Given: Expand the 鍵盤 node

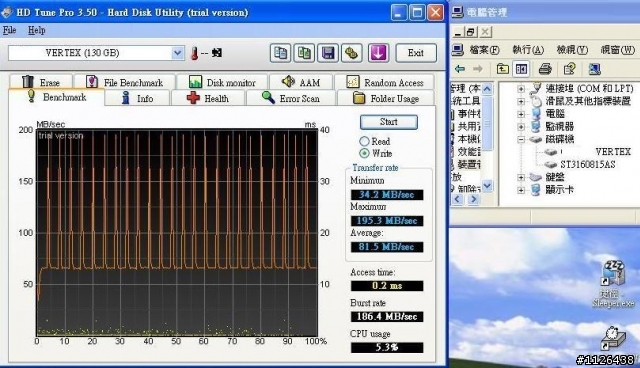Looking at the screenshot, I should coord(521,177).
